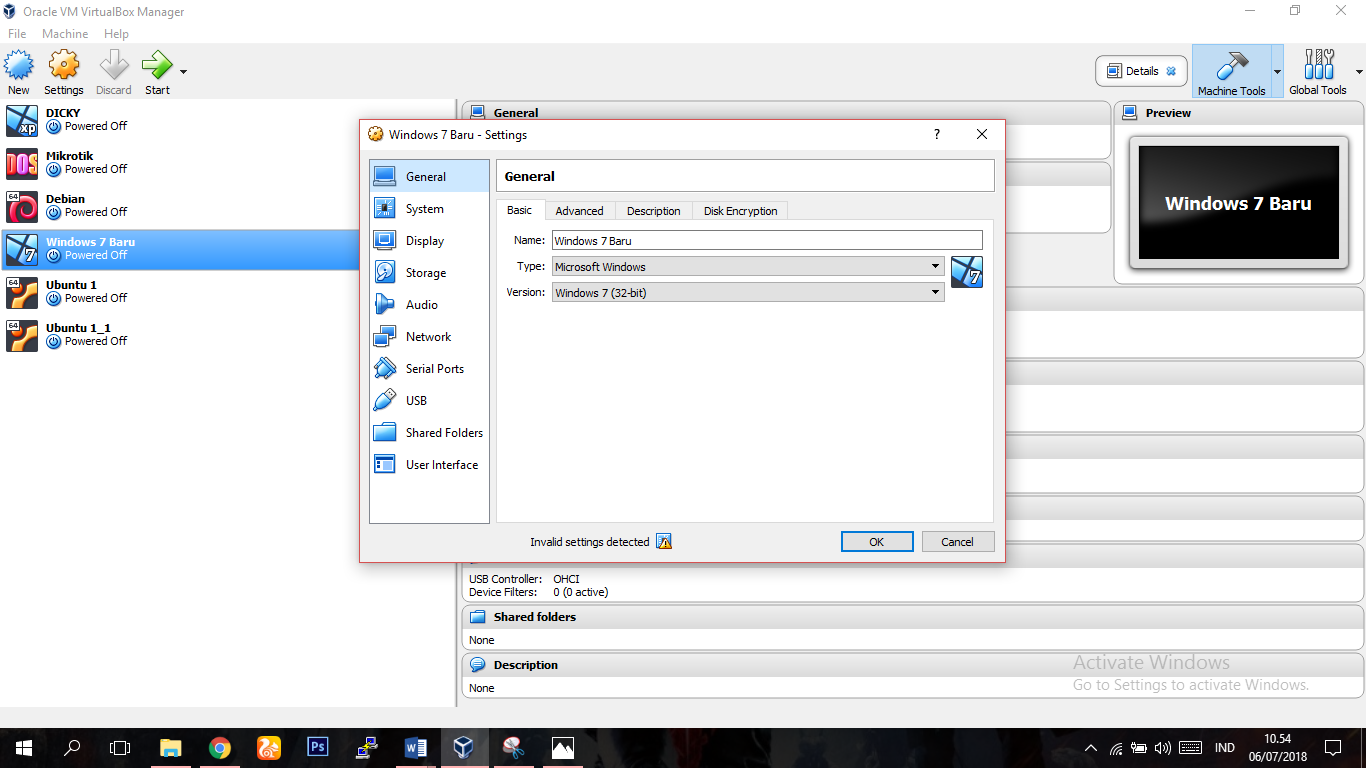1366x768 pixels.
Task: Click the invalid settings warning icon
Action: point(664,541)
